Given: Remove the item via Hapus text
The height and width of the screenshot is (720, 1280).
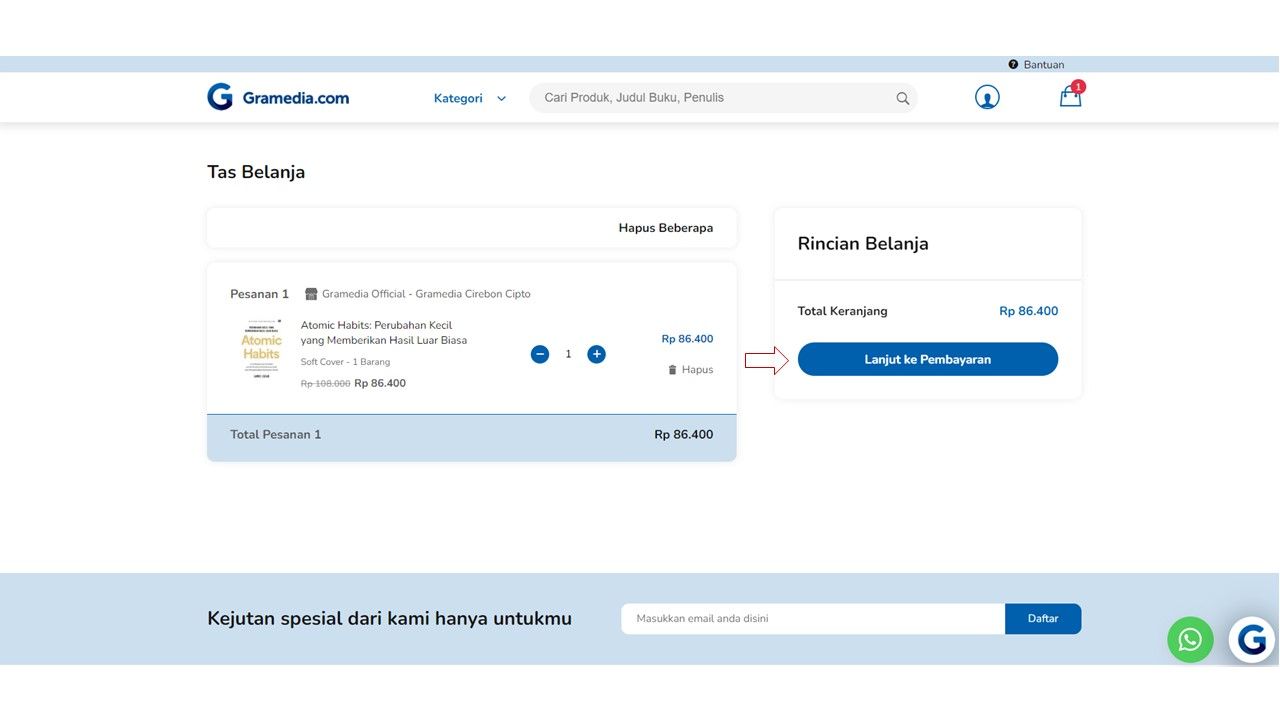Looking at the screenshot, I should point(698,370).
